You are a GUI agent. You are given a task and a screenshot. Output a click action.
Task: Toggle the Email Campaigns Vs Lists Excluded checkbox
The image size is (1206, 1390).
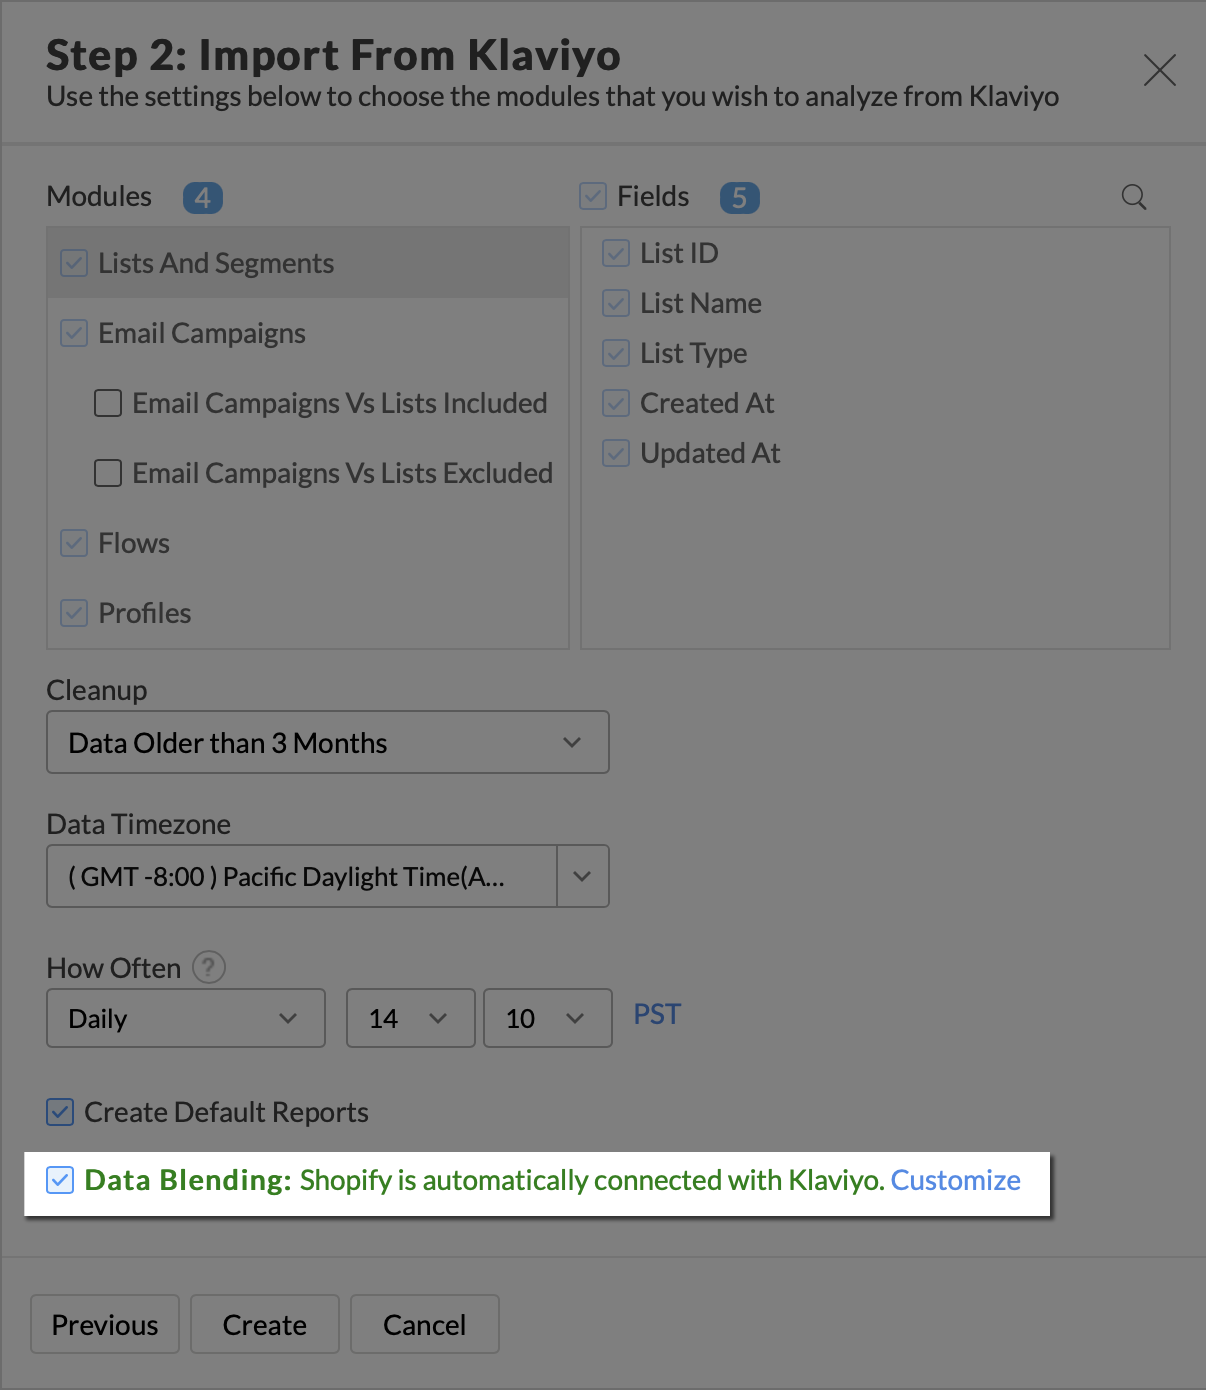pyautogui.click(x=108, y=473)
